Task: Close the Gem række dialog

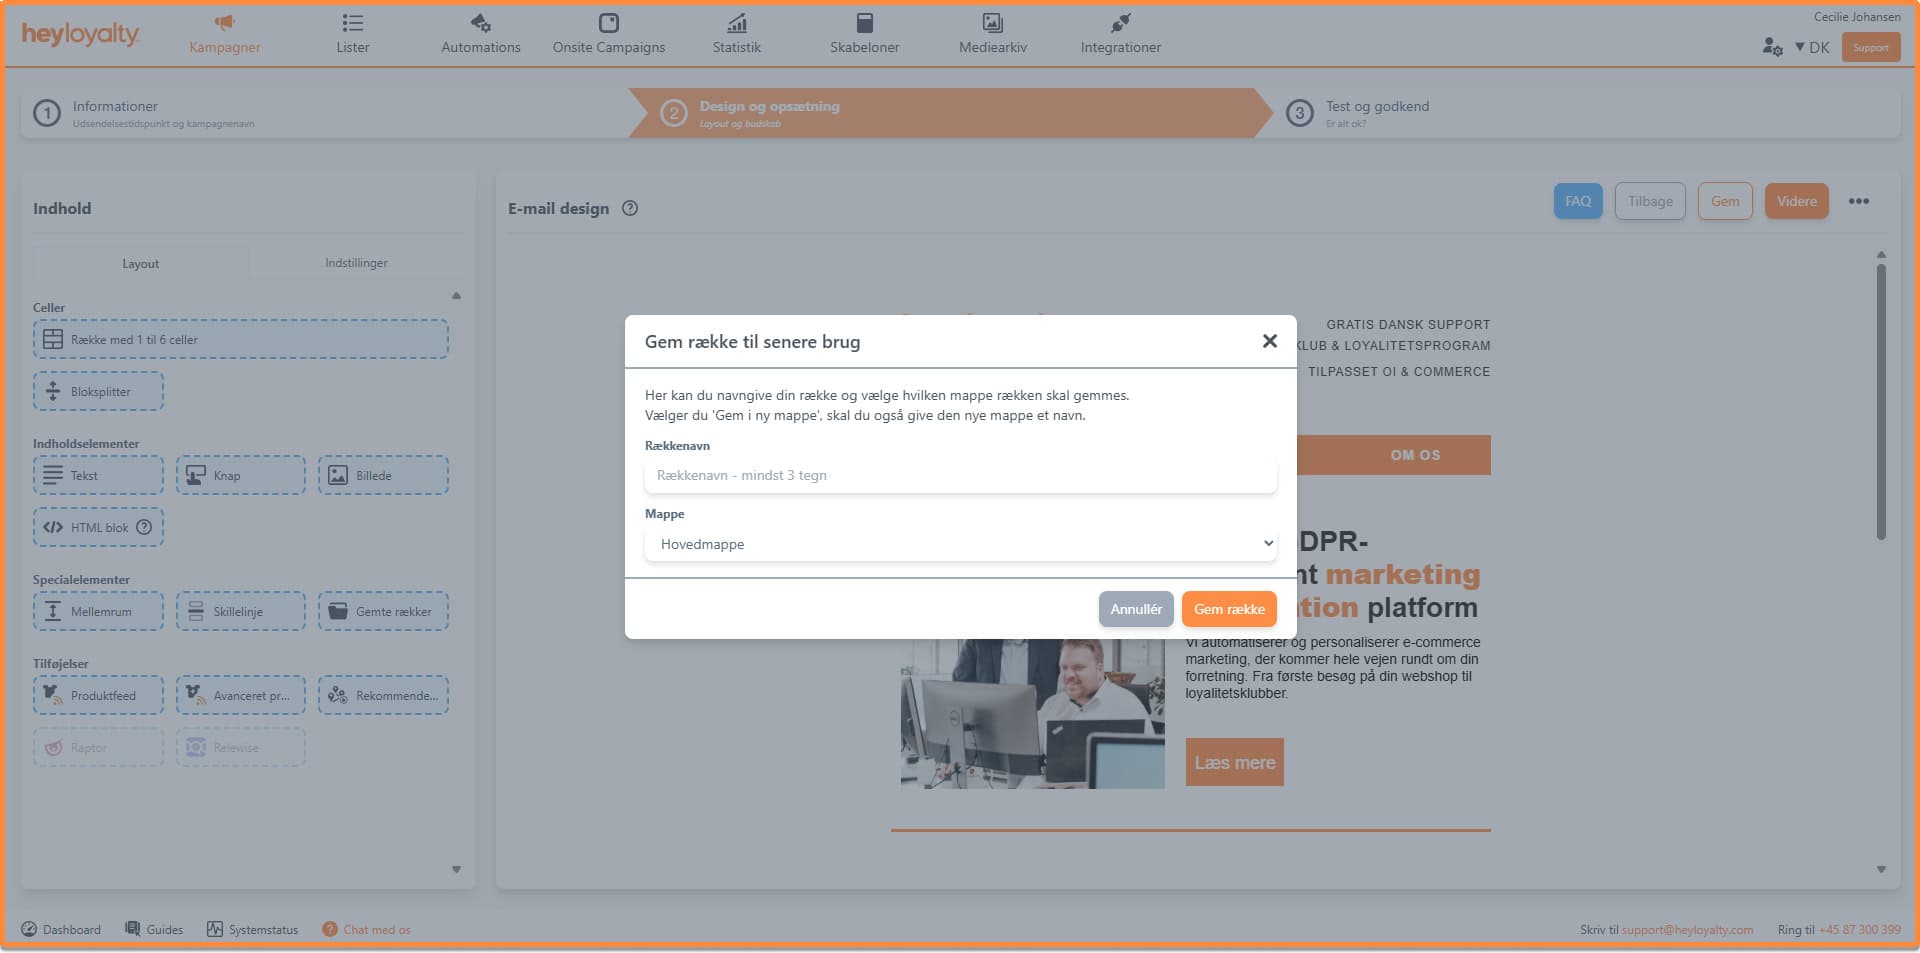Action: pyautogui.click(x=1269, y=341)
